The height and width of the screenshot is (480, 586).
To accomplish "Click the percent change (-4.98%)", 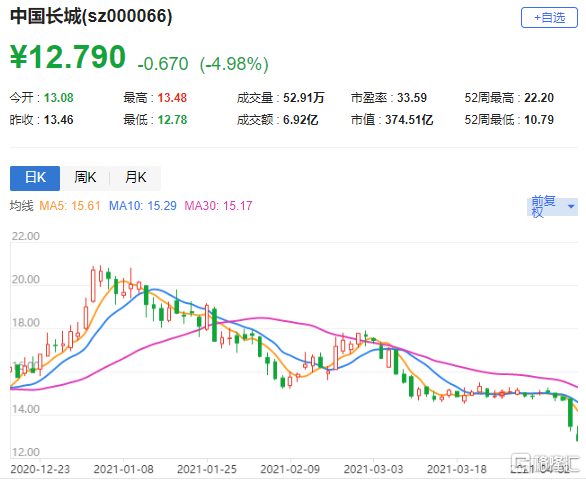I will [x=234, y=64].
